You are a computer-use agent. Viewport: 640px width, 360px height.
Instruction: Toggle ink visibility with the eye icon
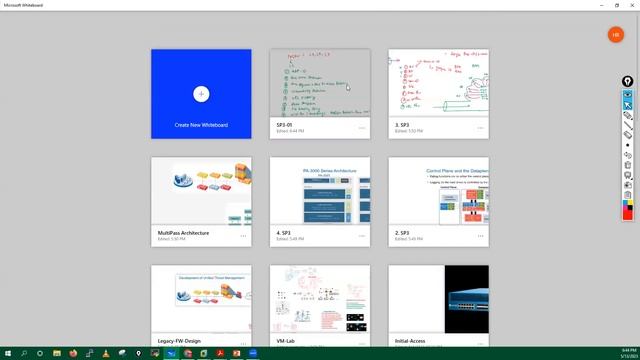click(627, 95)
